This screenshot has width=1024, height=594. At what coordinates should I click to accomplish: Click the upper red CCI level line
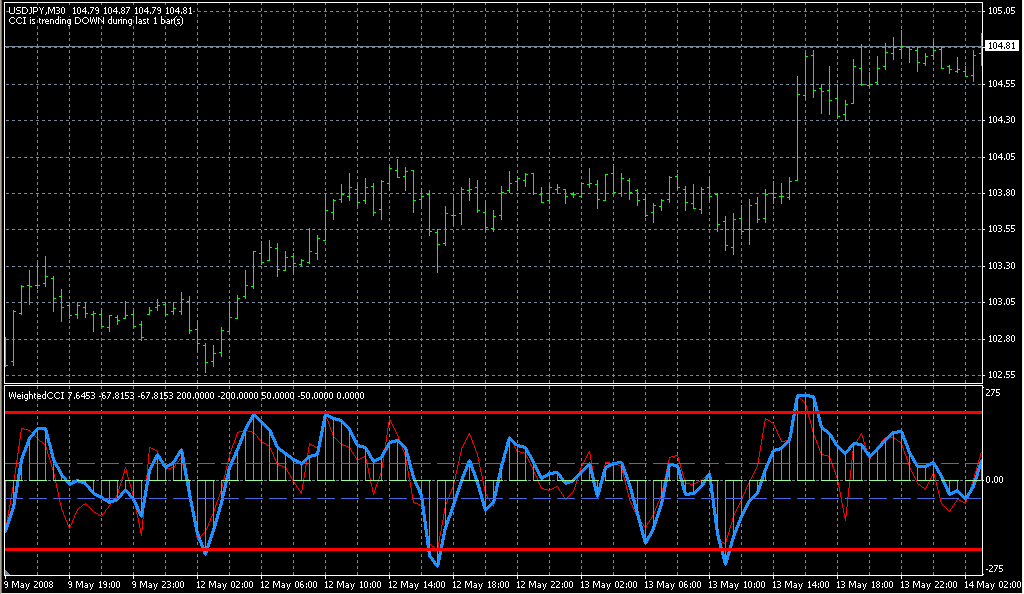coord(500,412)
